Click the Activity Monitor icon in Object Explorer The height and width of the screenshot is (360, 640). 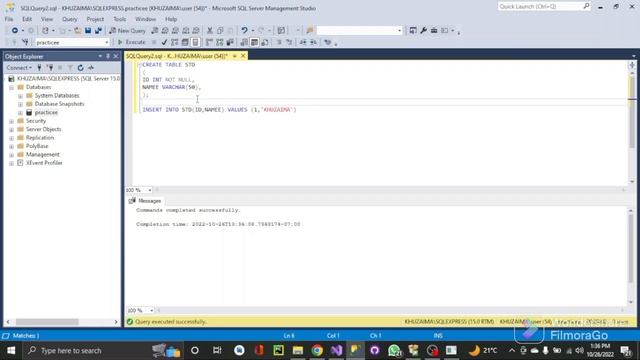[91, 68]
